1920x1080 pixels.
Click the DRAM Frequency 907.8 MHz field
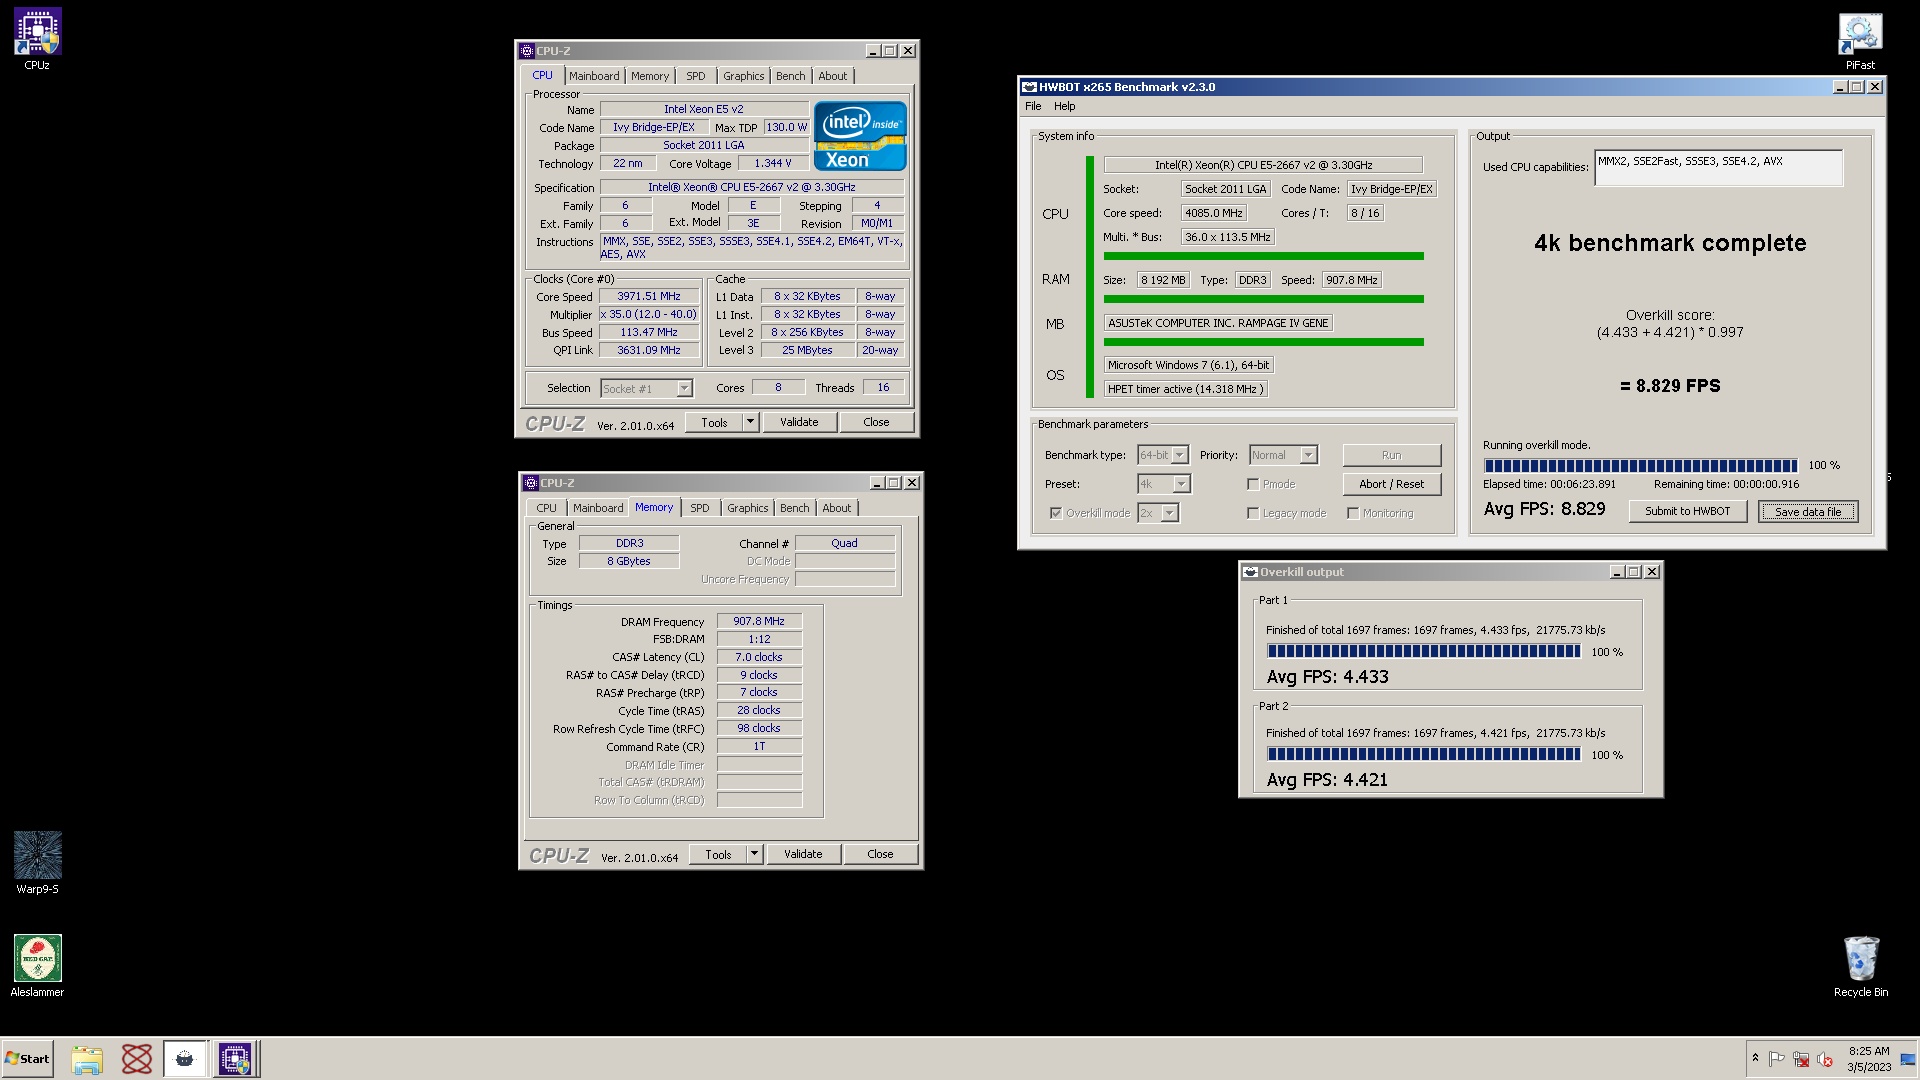[759, 622]
